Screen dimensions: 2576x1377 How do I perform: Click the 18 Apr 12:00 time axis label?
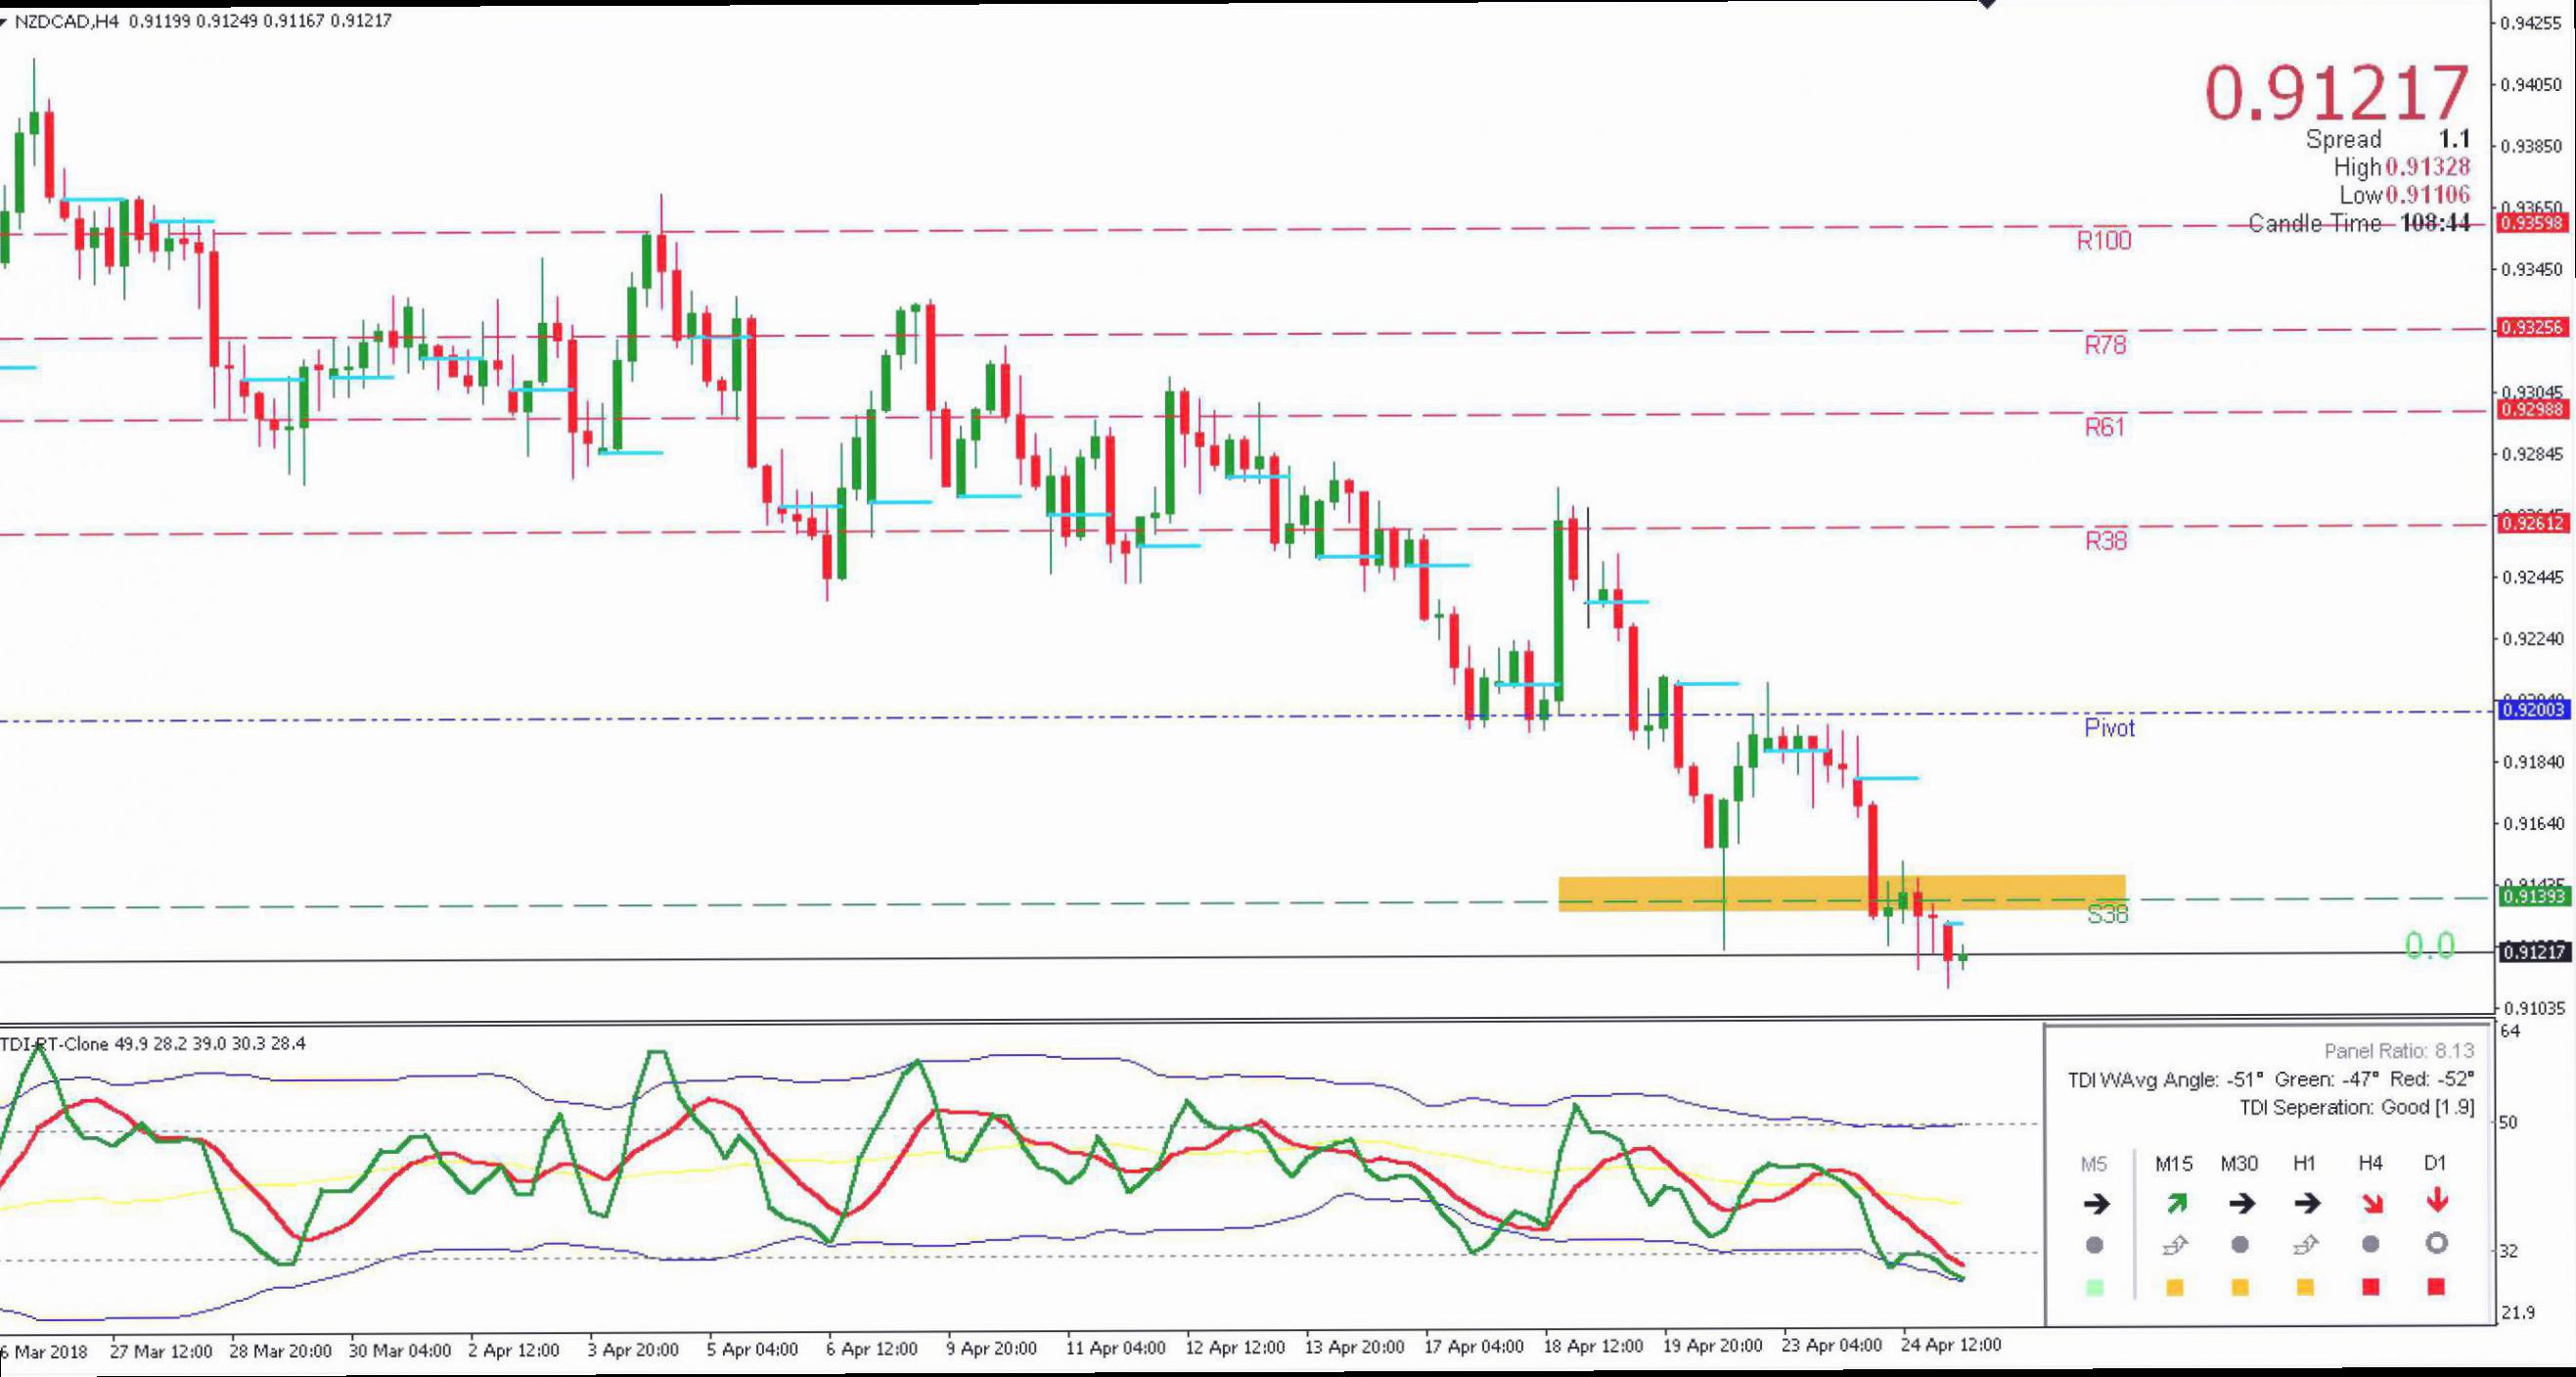click(1593, 1347)
